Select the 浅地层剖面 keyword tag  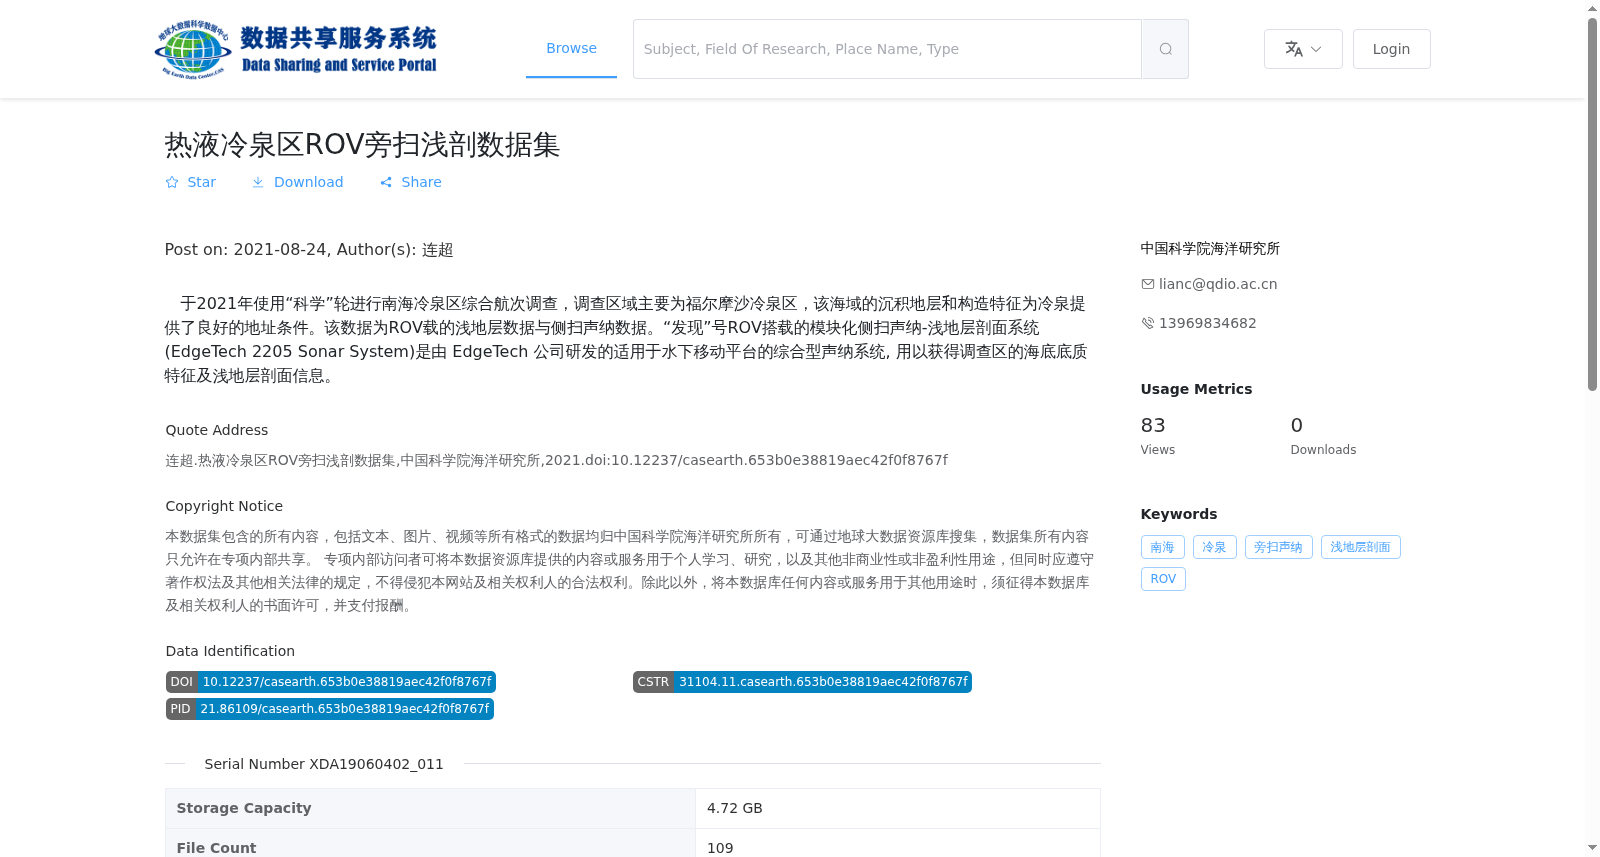1360,547
